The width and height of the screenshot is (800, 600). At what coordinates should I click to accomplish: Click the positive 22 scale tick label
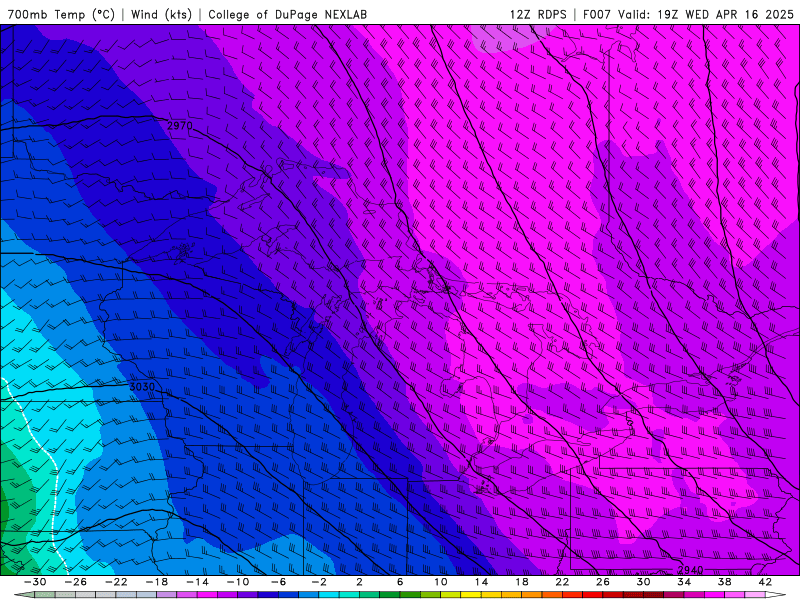pos(562,582)
